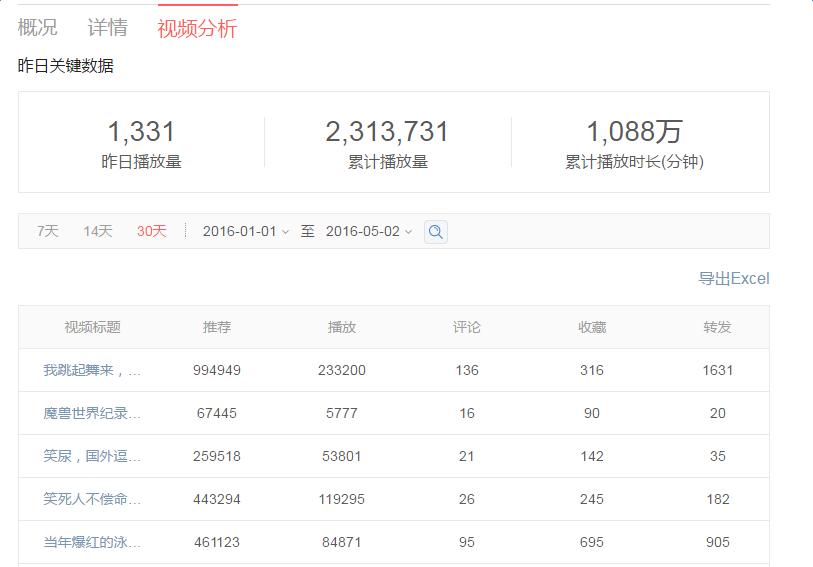The height and width of the screenshot is (567, 813).
Task: Click favorites value 245
Action: pyautogui.click(x=592, y=499)
